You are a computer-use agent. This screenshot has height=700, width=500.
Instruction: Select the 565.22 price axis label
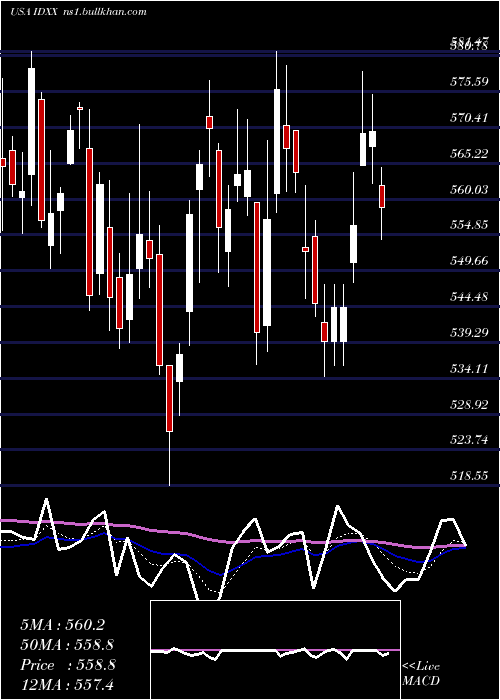point(470,154)
